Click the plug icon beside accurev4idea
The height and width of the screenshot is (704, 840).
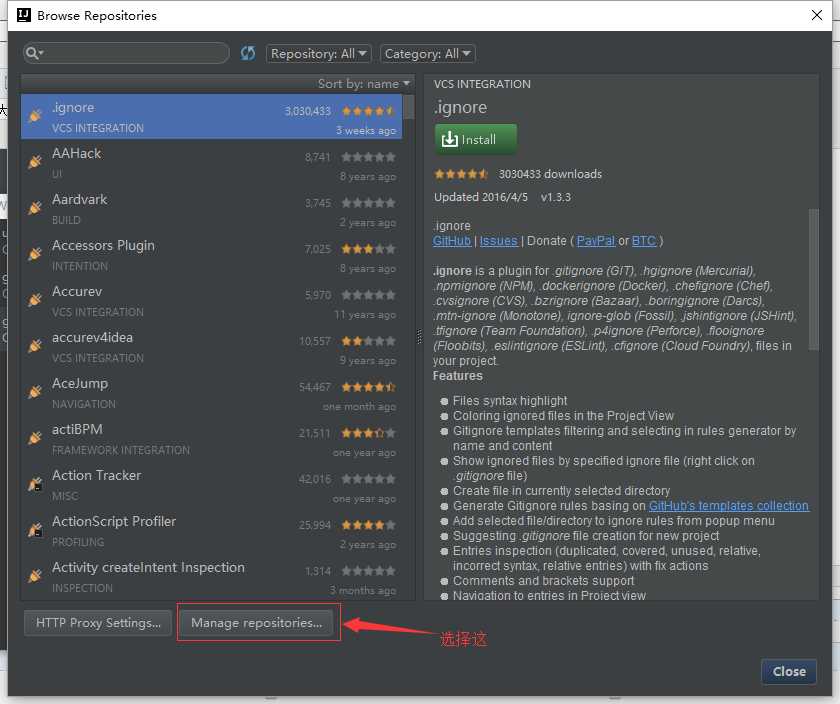point(35,346)
